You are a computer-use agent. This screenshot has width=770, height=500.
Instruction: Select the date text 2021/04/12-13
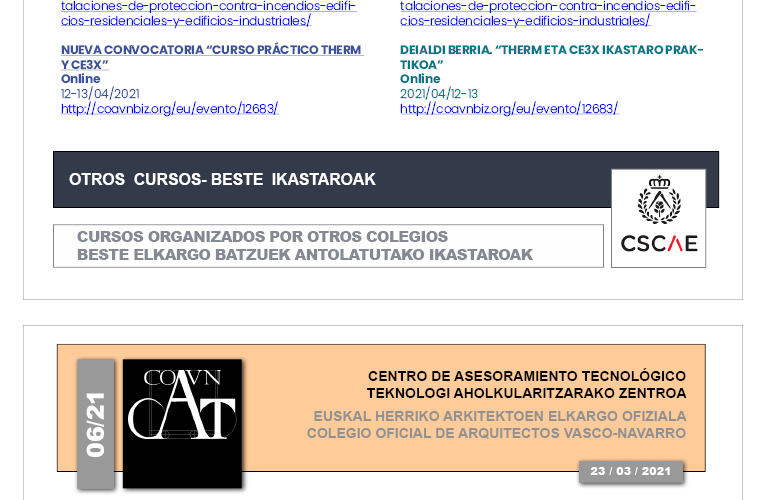439,94
